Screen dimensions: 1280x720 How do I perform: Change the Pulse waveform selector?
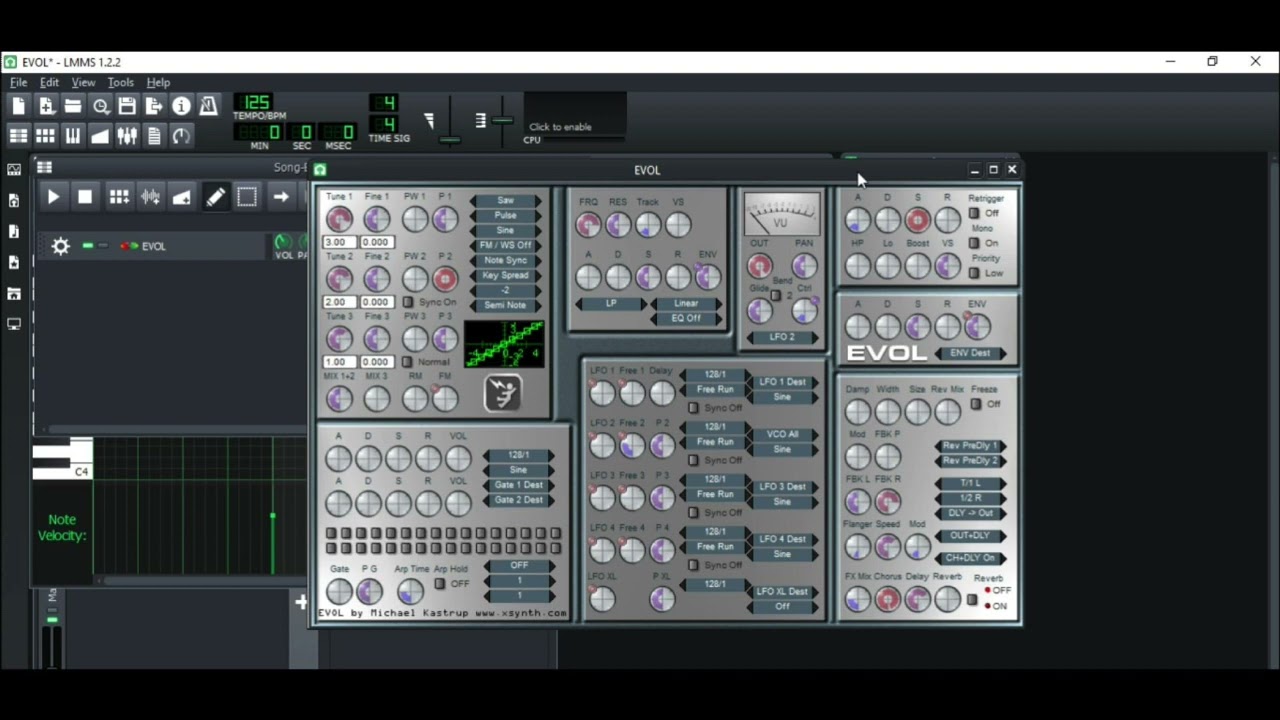tap(505, 215)
